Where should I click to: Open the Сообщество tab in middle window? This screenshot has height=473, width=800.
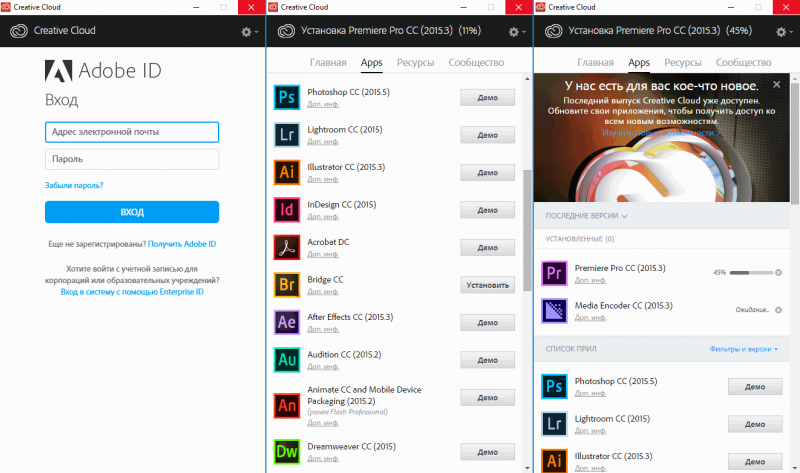(476, 62)
